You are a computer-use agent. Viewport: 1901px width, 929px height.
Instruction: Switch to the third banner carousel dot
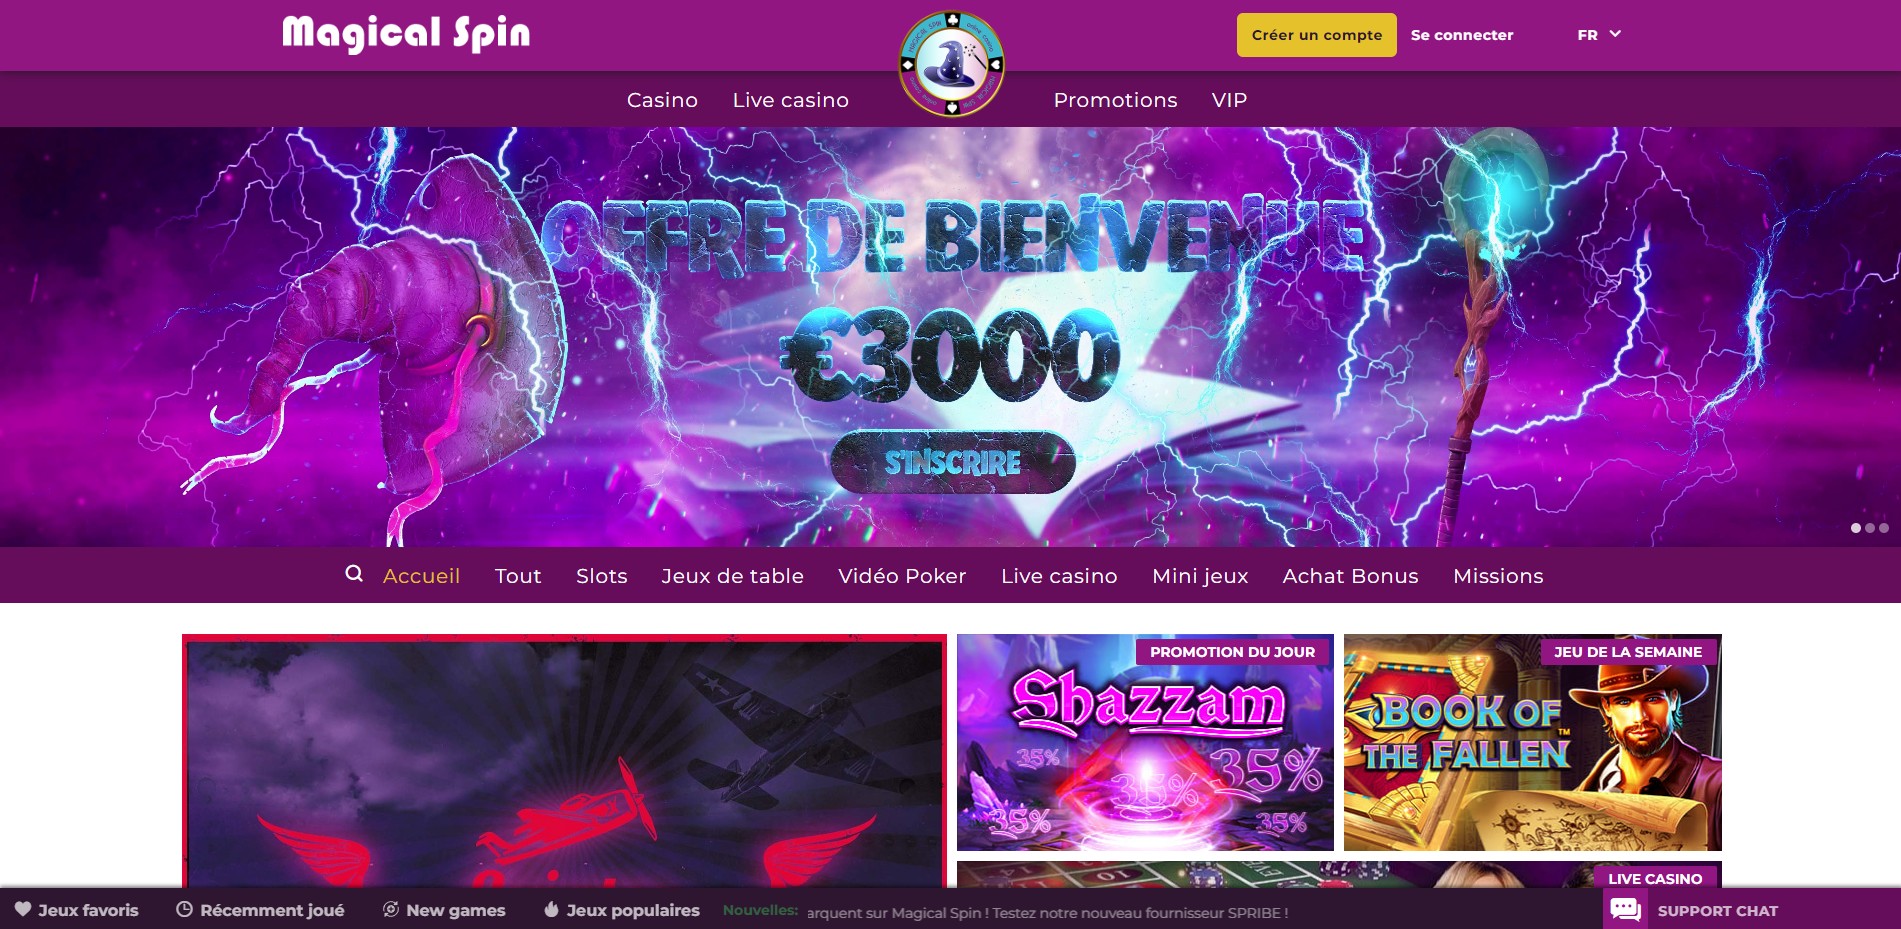(x=1884, y=528)
